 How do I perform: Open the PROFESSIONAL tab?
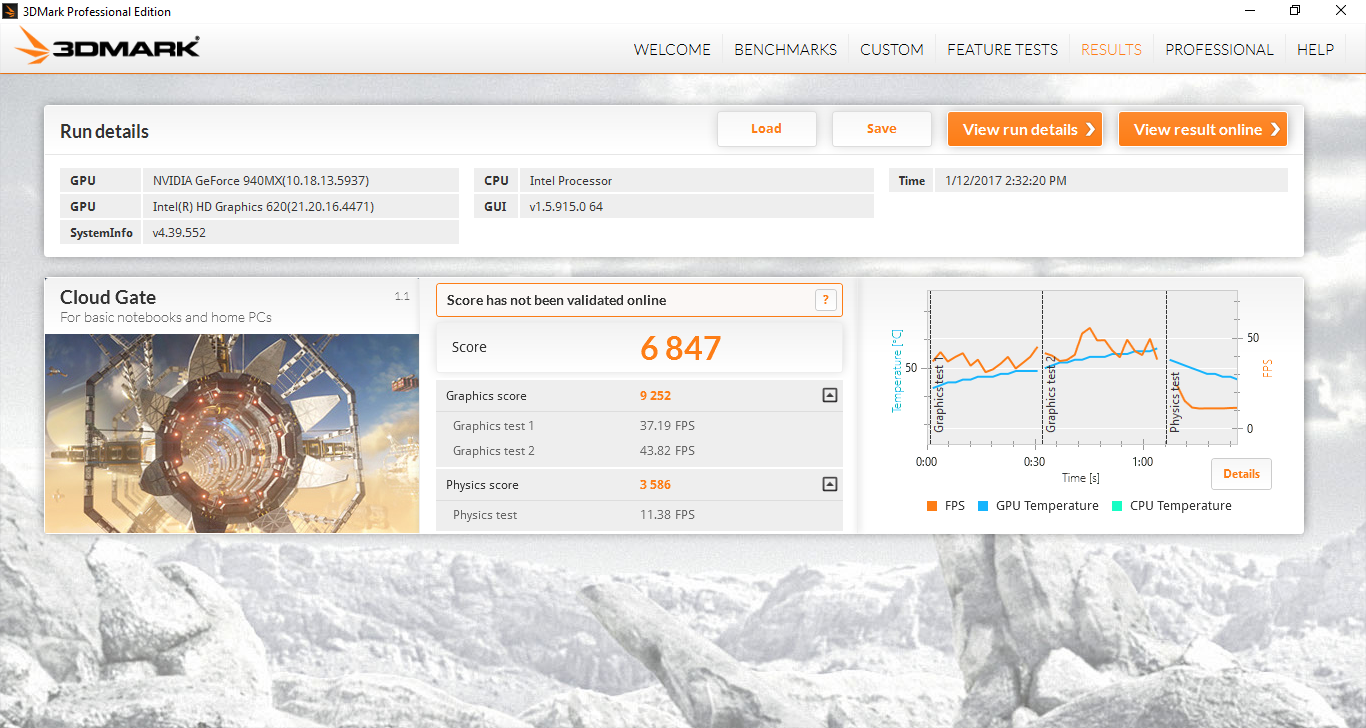(1219, 49)
